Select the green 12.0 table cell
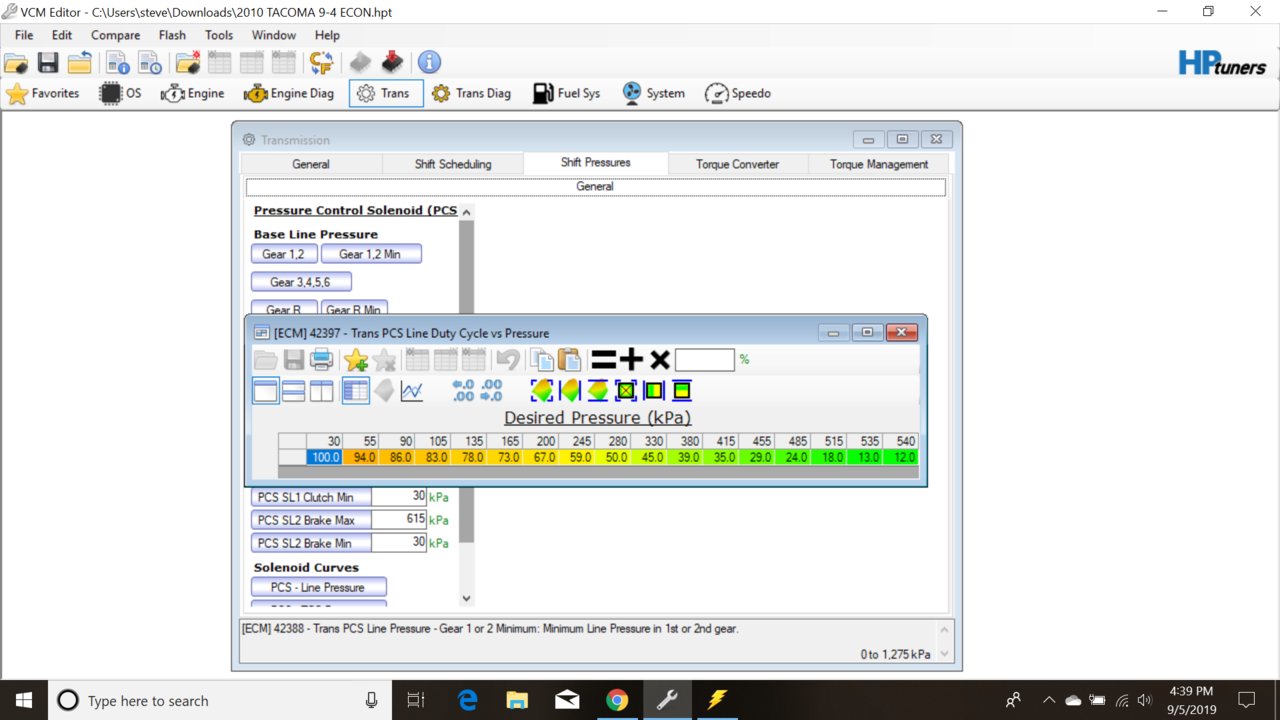The height and width of the screenshot is (720, 1280). click(900, 457)
